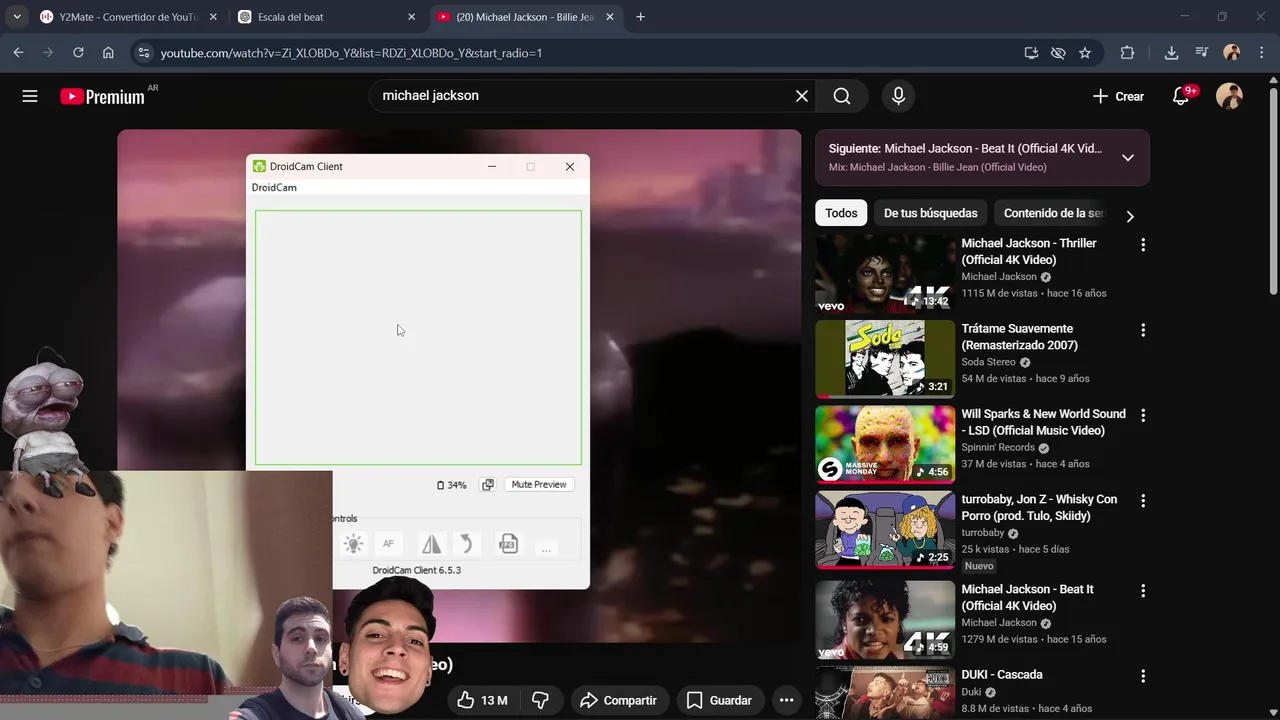Open the Chrome profile avatar
Image resolution: width=1280 pixels, height=720 pixels.
point(1232,53)
